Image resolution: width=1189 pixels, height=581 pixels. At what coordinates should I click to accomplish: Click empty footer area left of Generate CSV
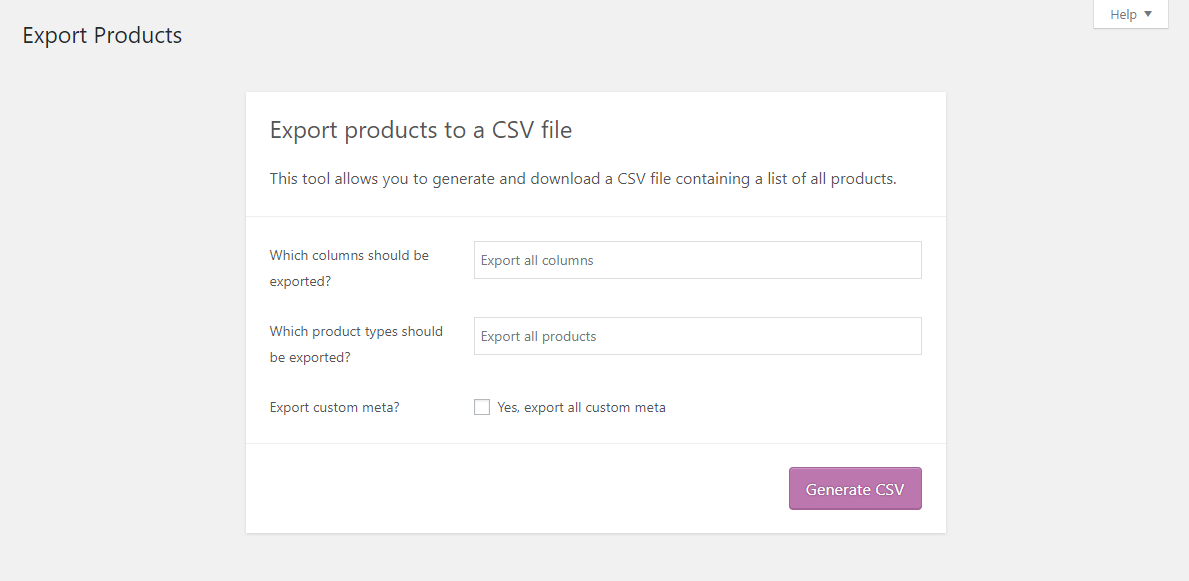click(x=516, y=488)
